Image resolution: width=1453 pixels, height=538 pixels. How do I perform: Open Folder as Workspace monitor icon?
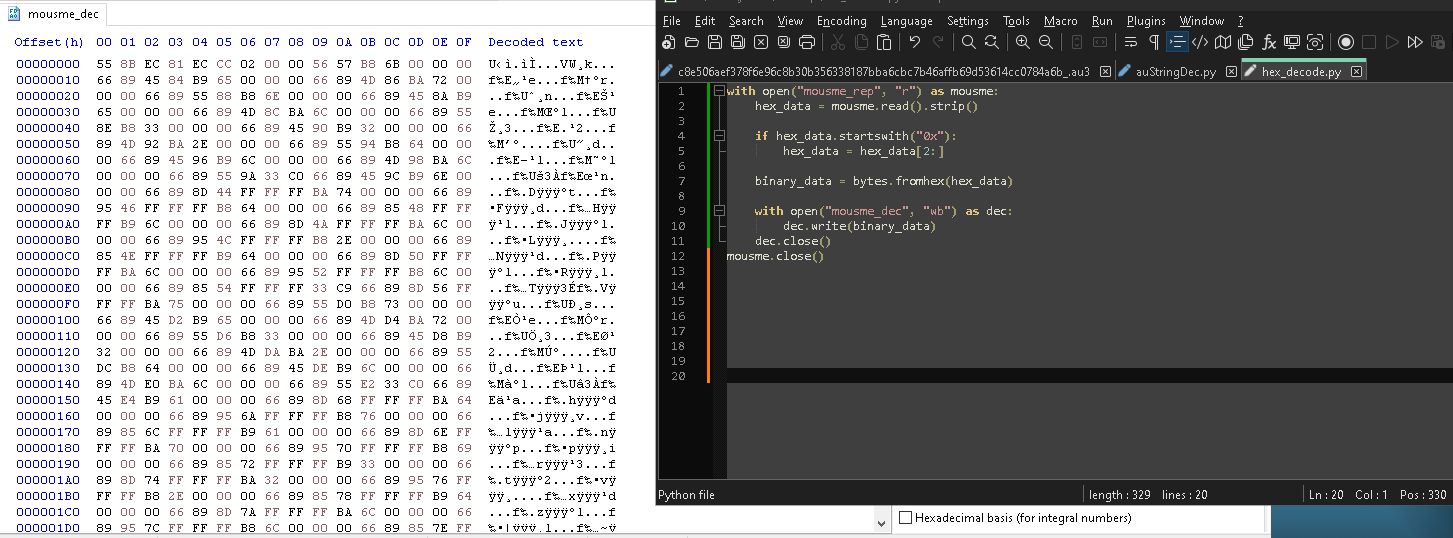[x=1292, y=42]
